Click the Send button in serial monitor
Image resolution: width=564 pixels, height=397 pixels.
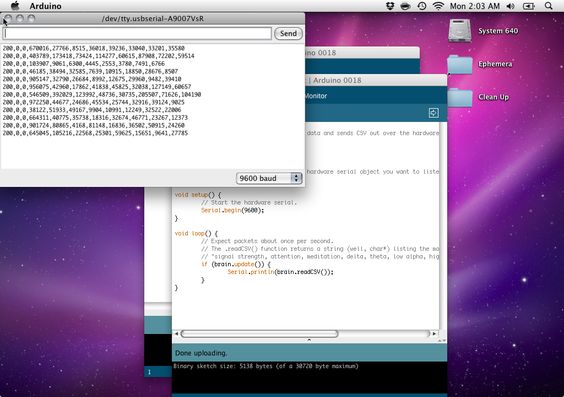(288, 33)
